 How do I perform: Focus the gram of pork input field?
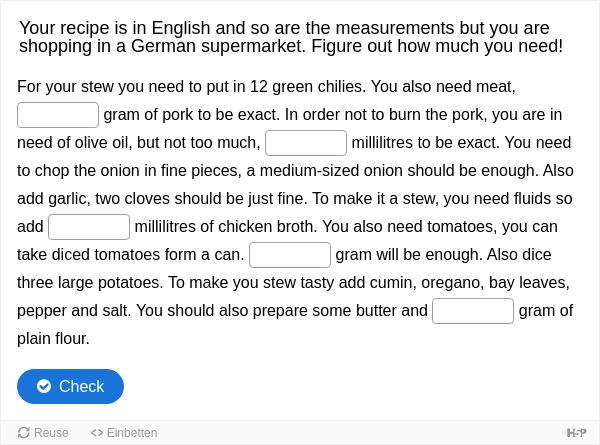point(58,115)
